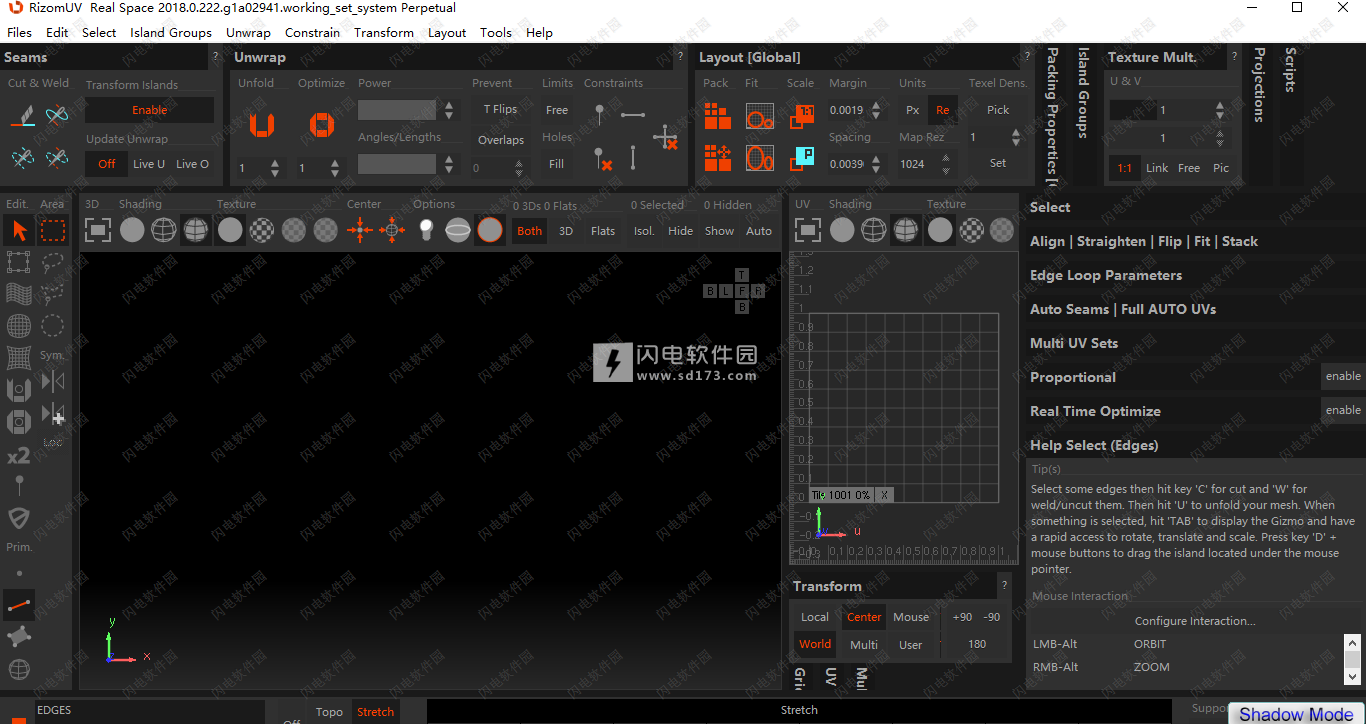Click the Margin value stepper arrows
The image size is (1366, 724).
[877, 110]
